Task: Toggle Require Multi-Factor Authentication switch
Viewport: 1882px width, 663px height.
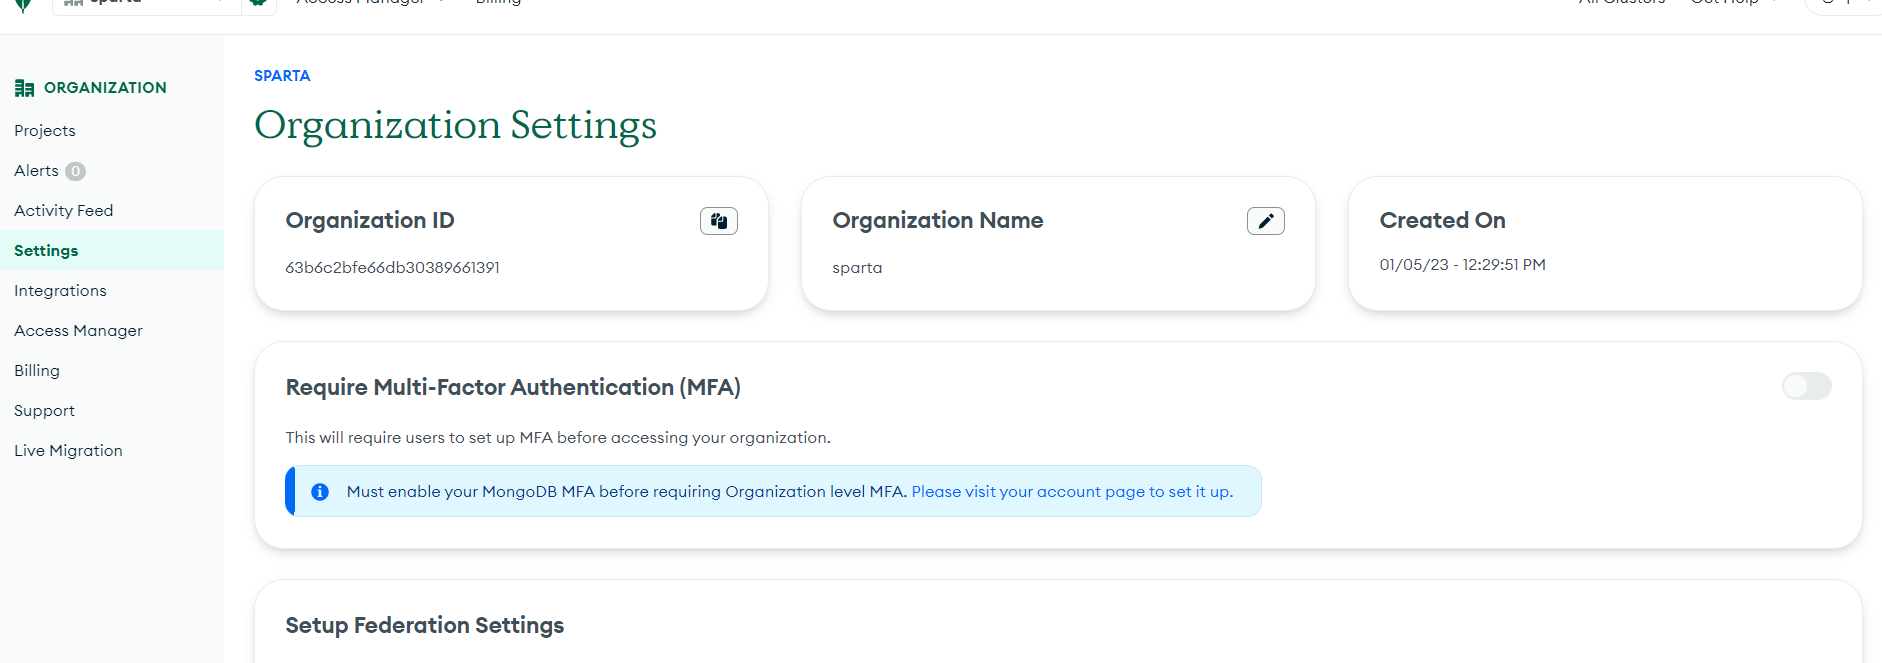Action: [x=1806, y=386]
